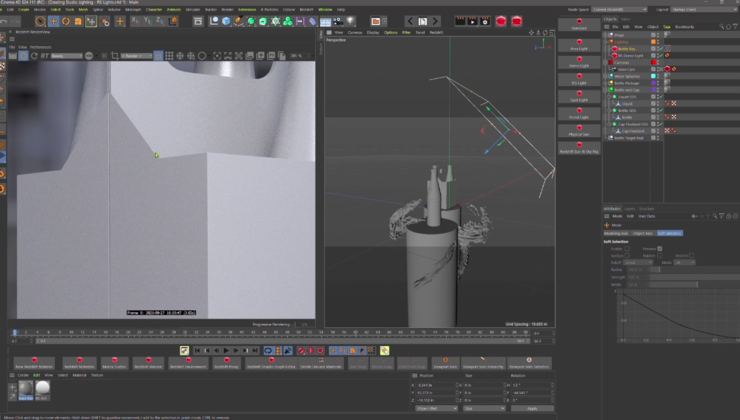Open the Beauty AOV dropdown

click(66, 56)
